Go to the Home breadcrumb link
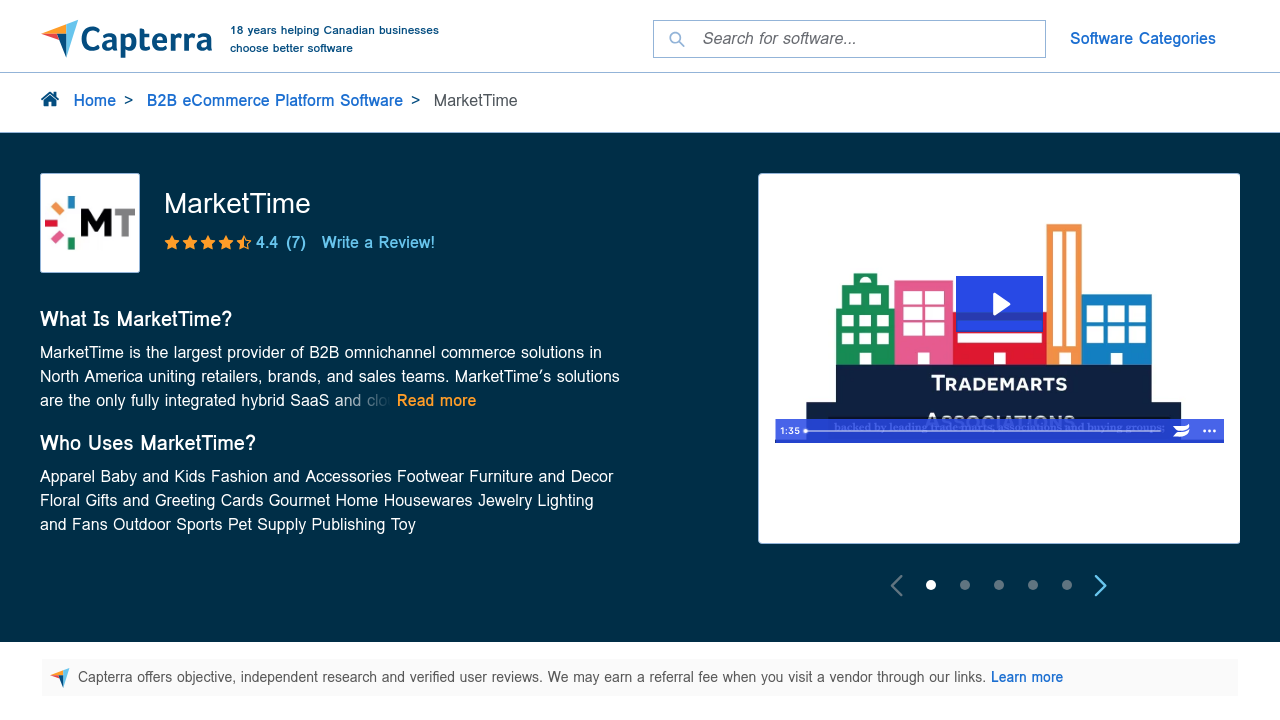The image size is (1280, 720). [95, 101]
